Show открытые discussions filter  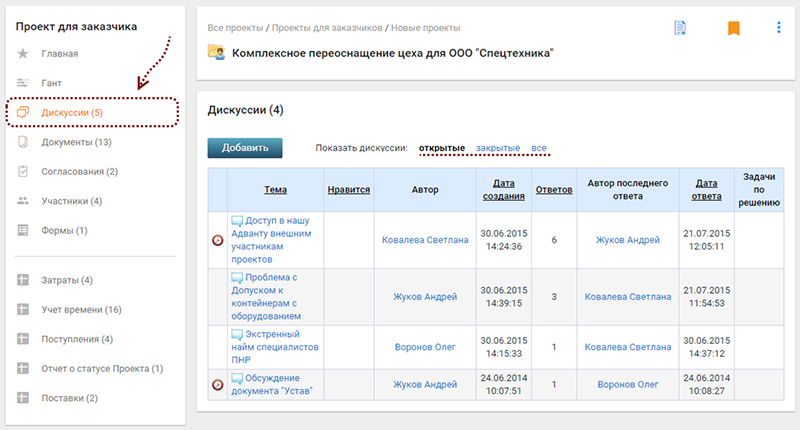click(x=441, y=149)
